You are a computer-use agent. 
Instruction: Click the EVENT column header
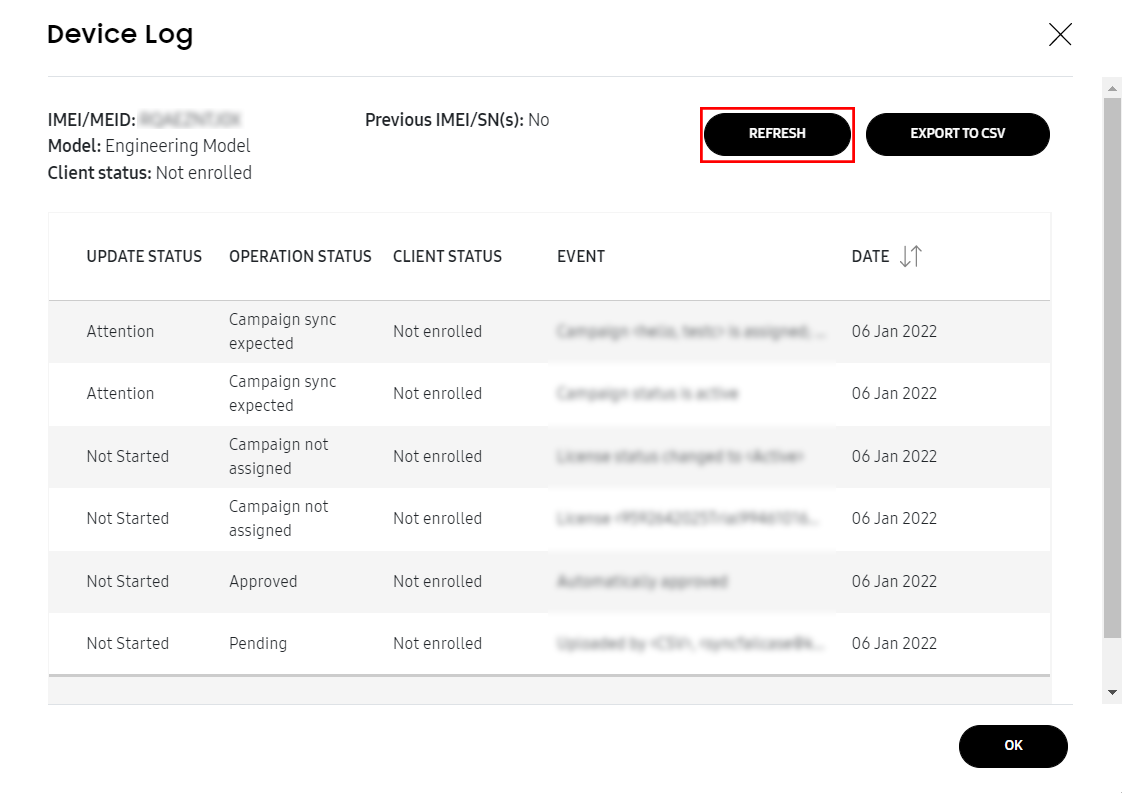581,256
